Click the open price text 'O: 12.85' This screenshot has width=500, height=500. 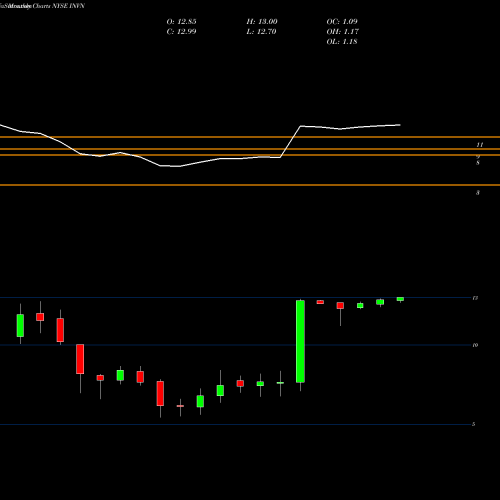pos(181,22)
